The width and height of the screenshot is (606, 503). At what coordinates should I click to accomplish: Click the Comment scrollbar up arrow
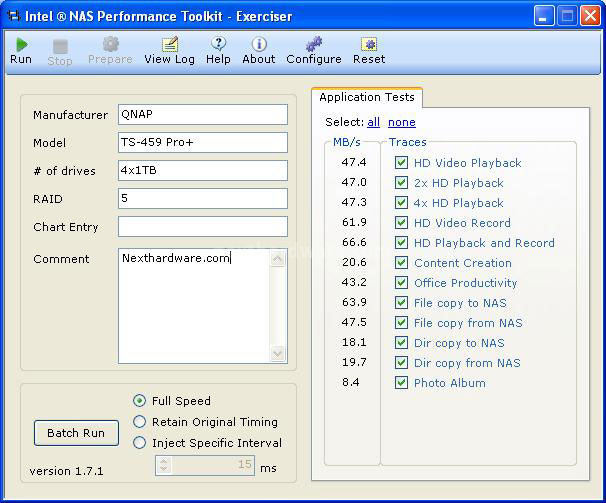(x=278, y=258)
